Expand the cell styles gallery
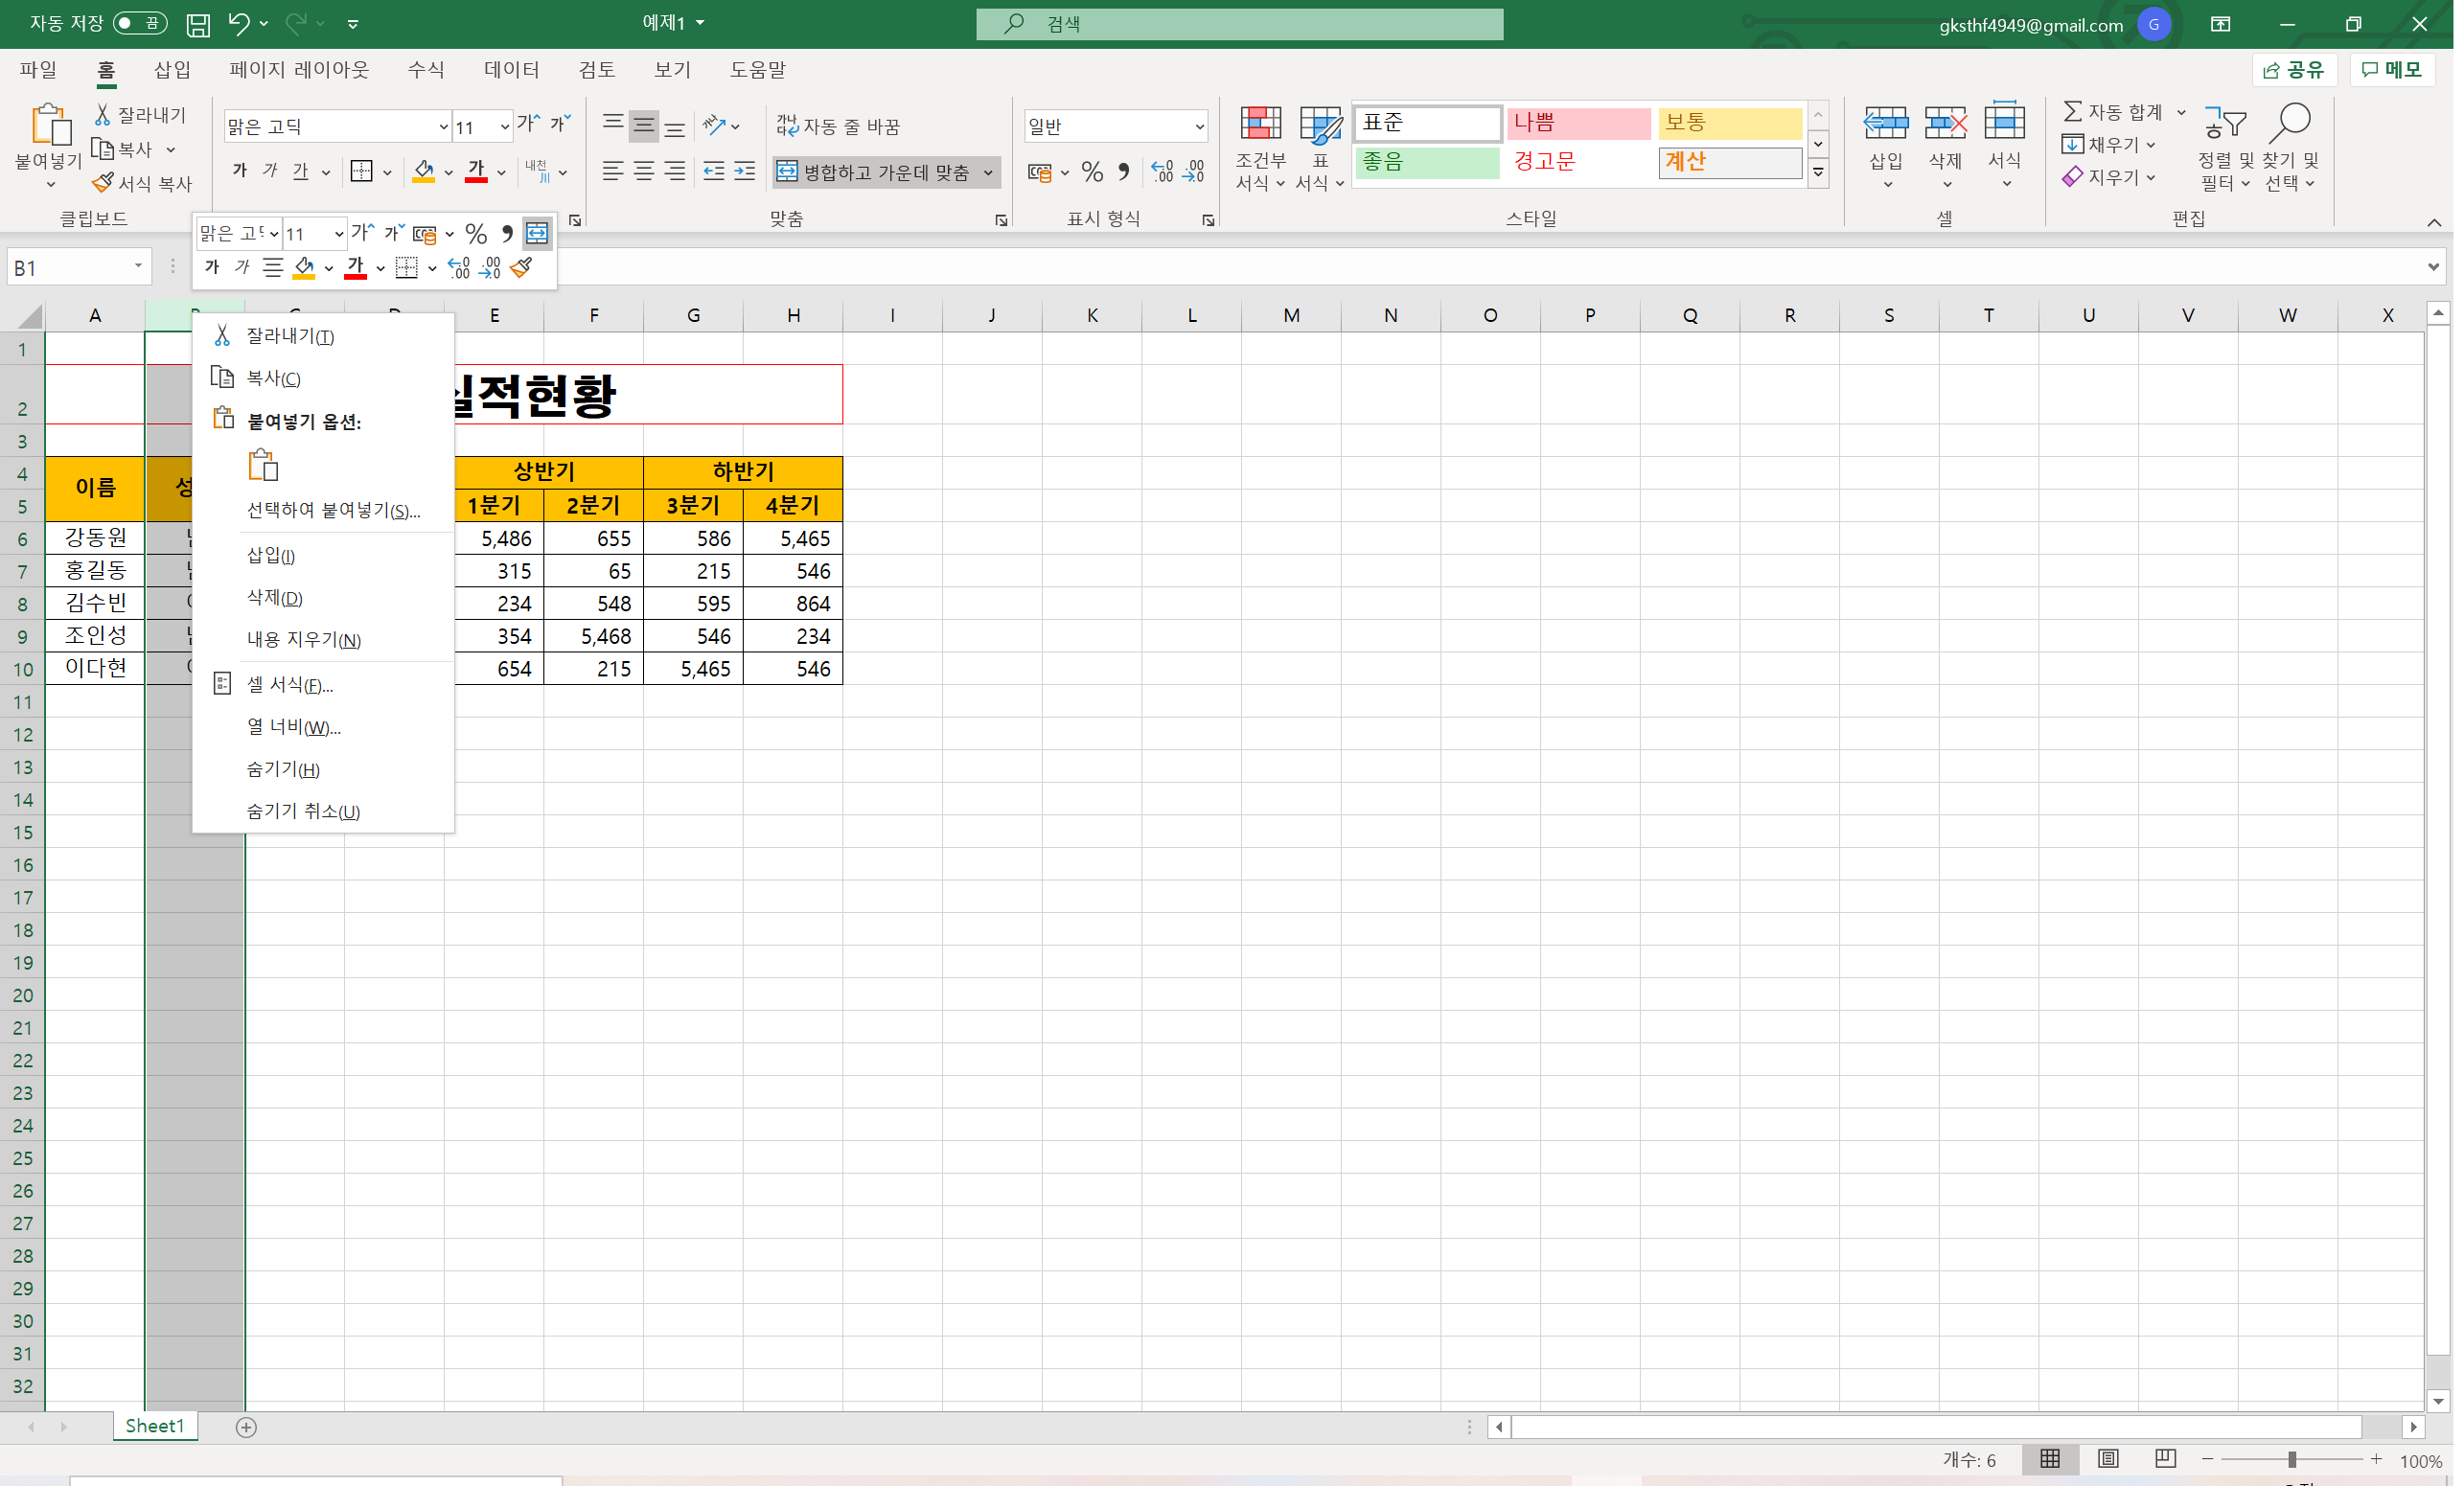 click(1818, 173)
